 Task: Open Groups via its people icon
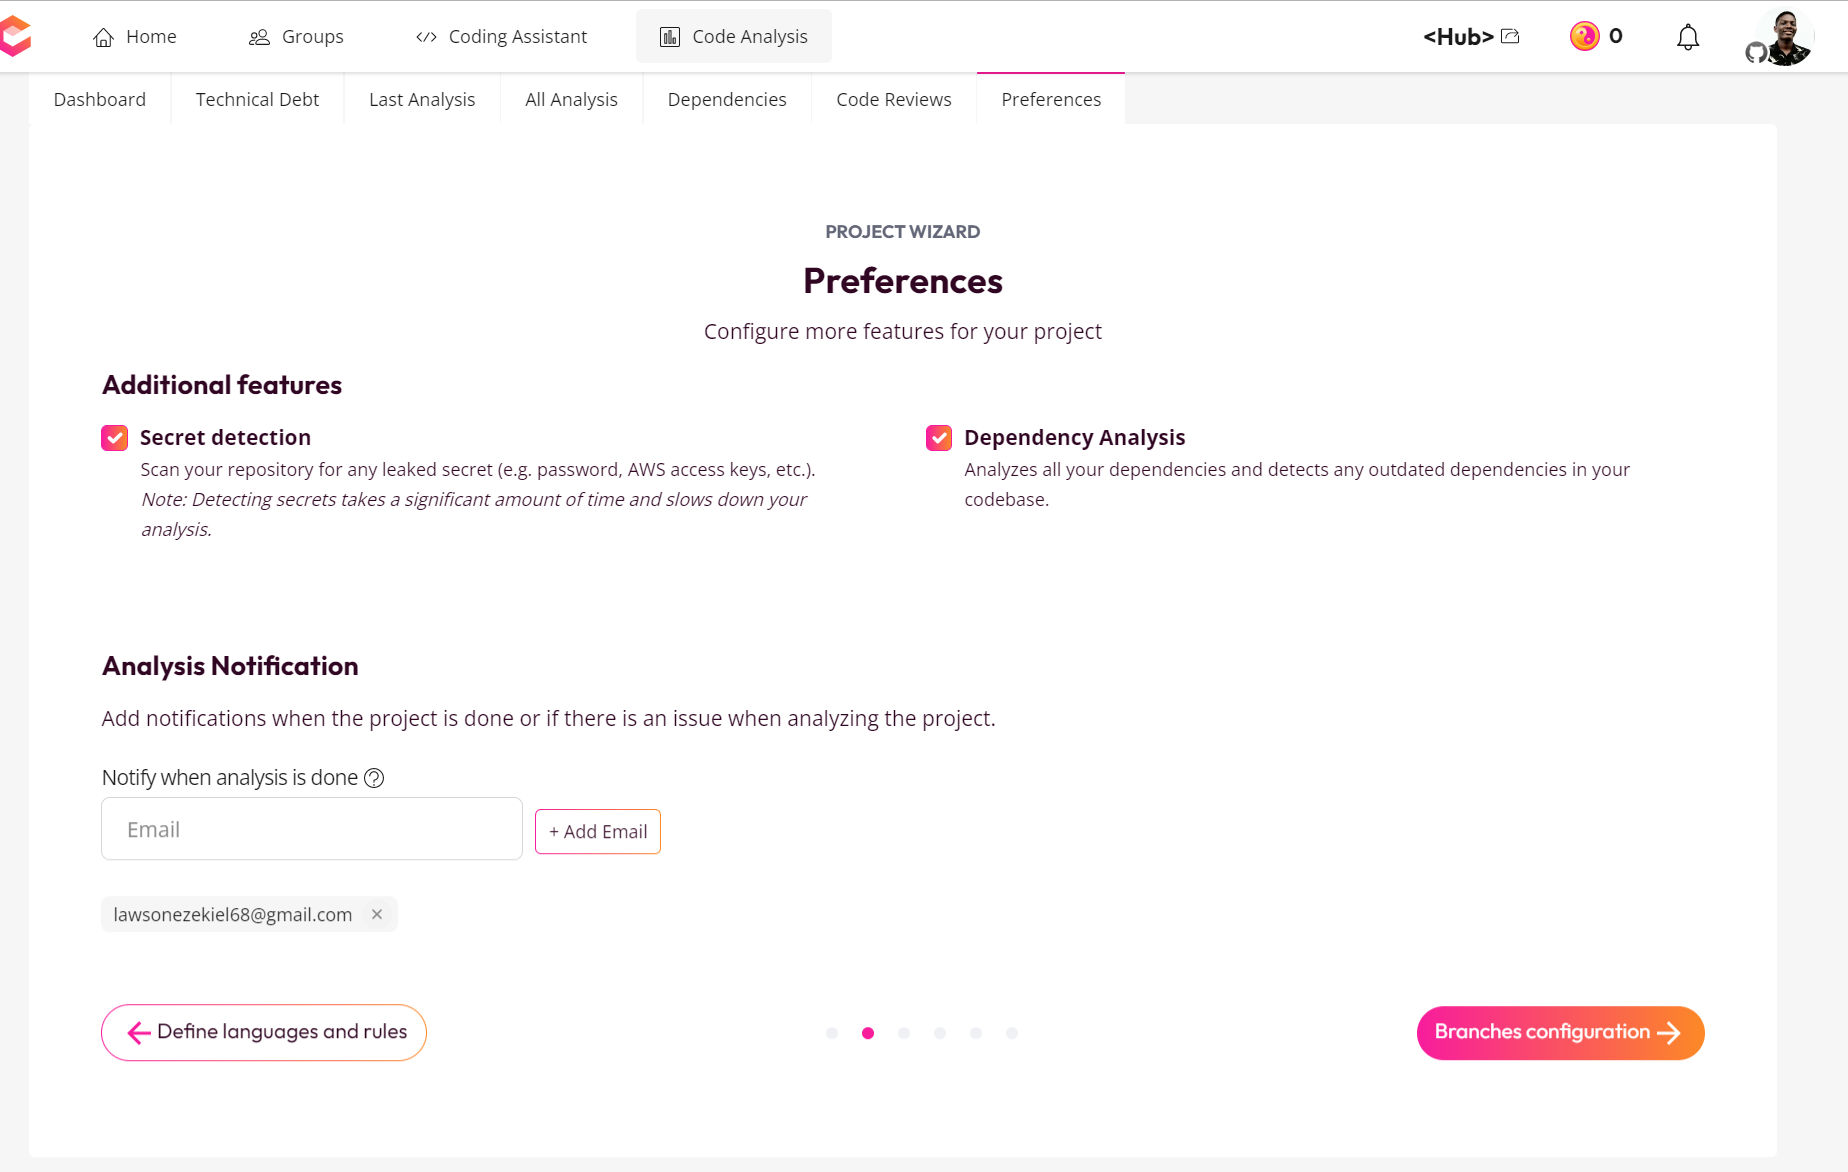tap(258, 35)
